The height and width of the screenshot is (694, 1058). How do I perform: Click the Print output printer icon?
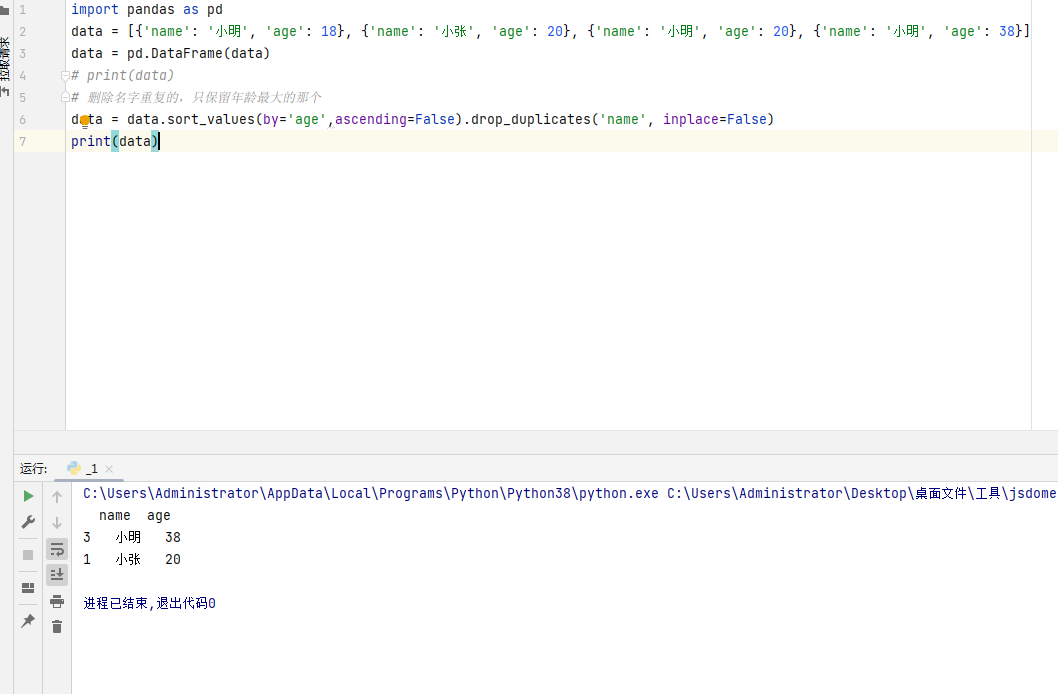(57, 601)
